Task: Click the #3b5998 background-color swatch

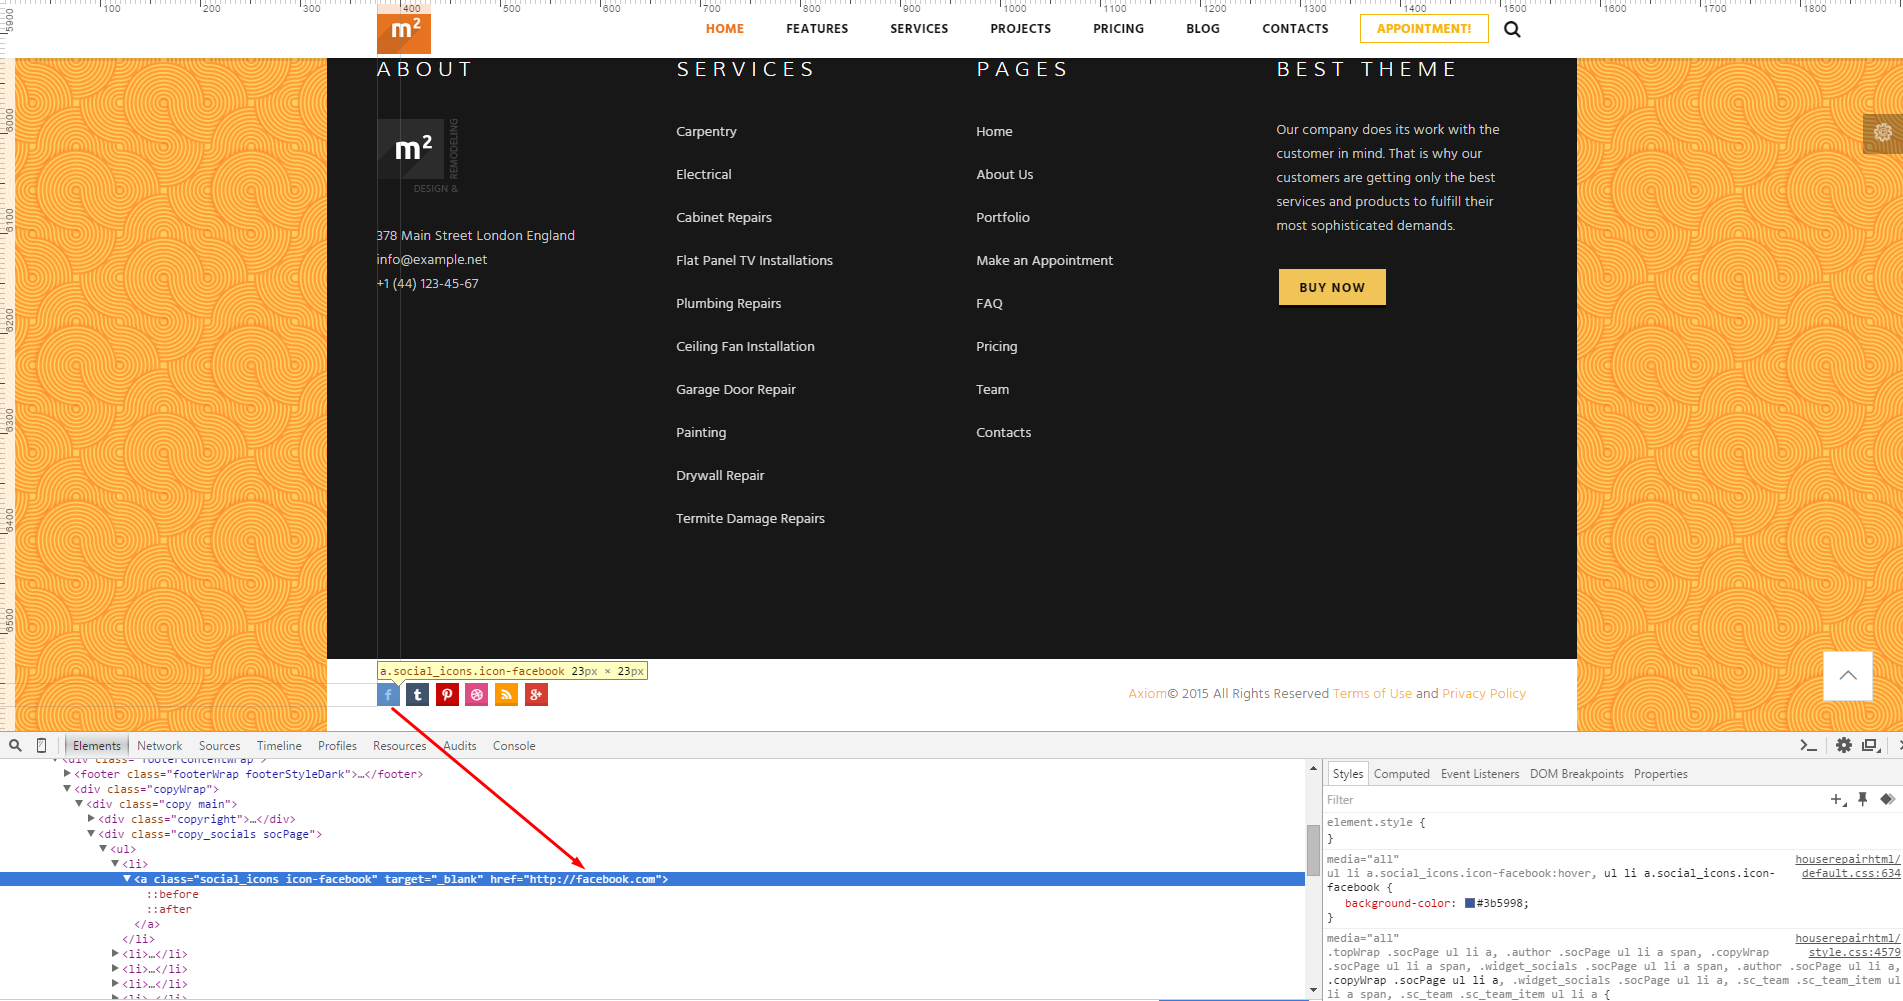Action: coord(1469,903)
